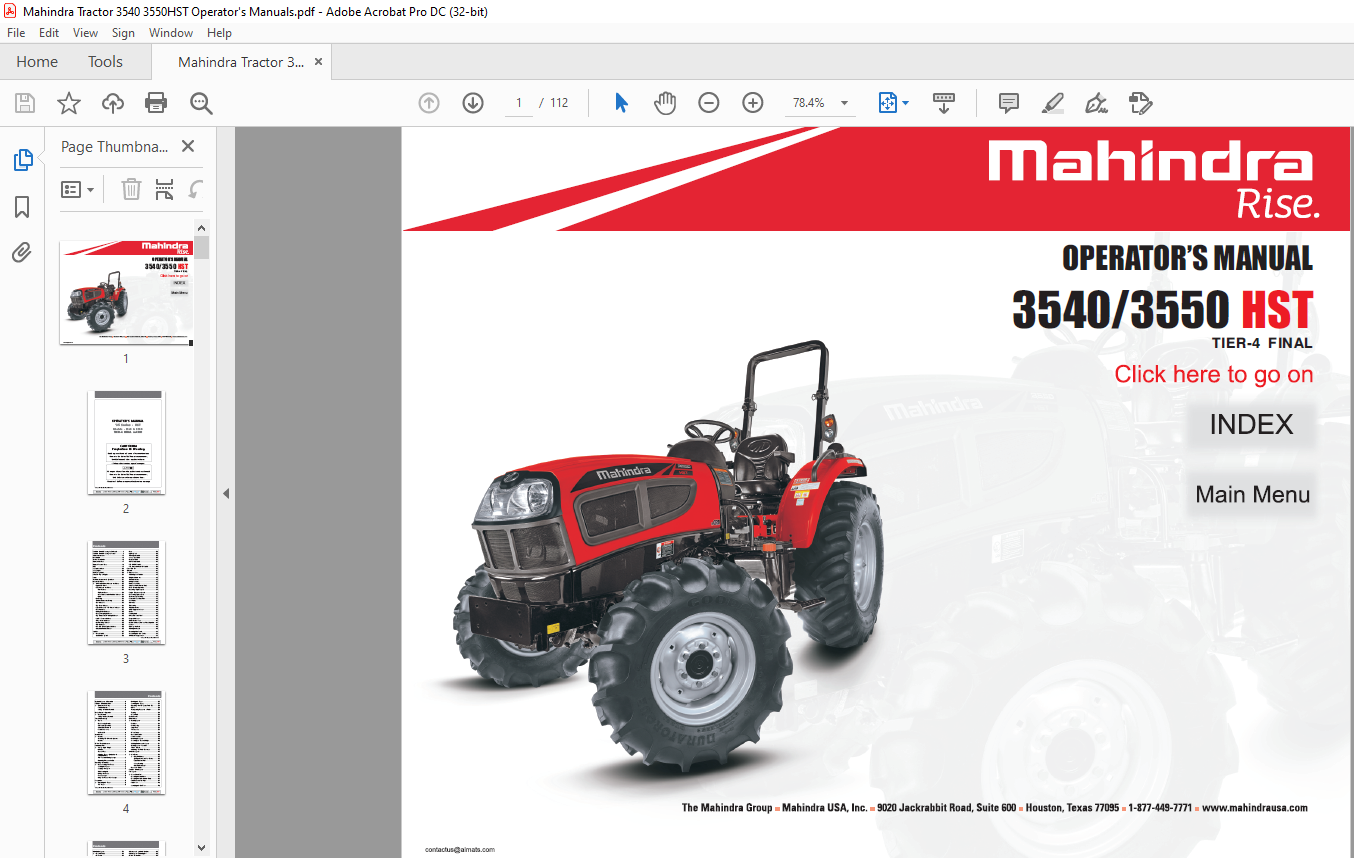Open the Sign document tool

1096,103
